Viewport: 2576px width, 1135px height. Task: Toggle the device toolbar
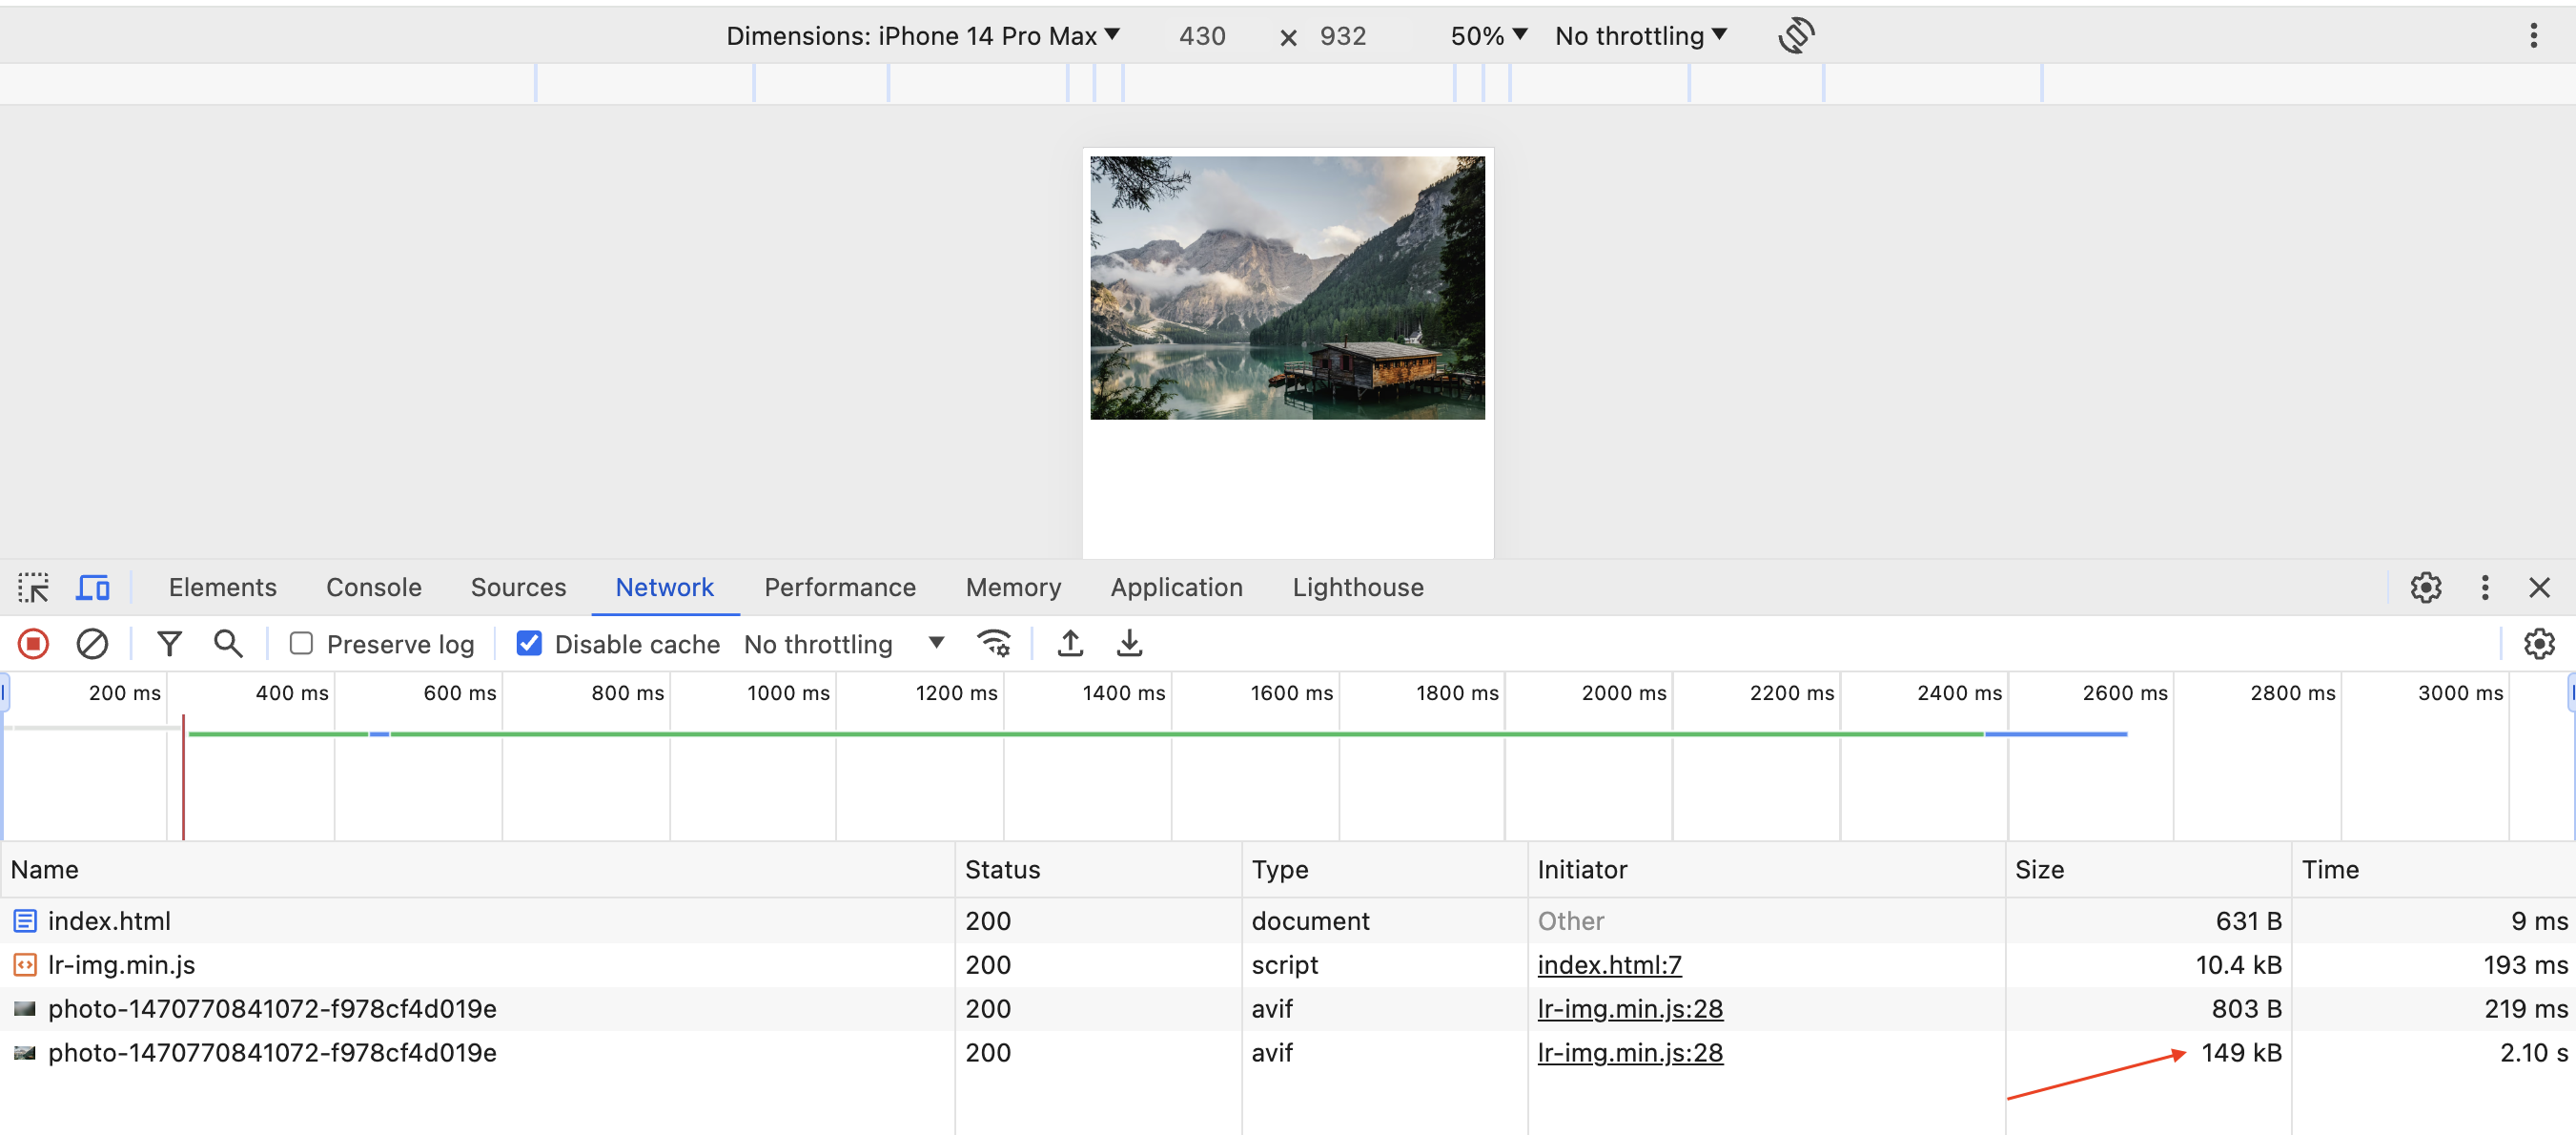pyautogui.click(x=92, y=587)
